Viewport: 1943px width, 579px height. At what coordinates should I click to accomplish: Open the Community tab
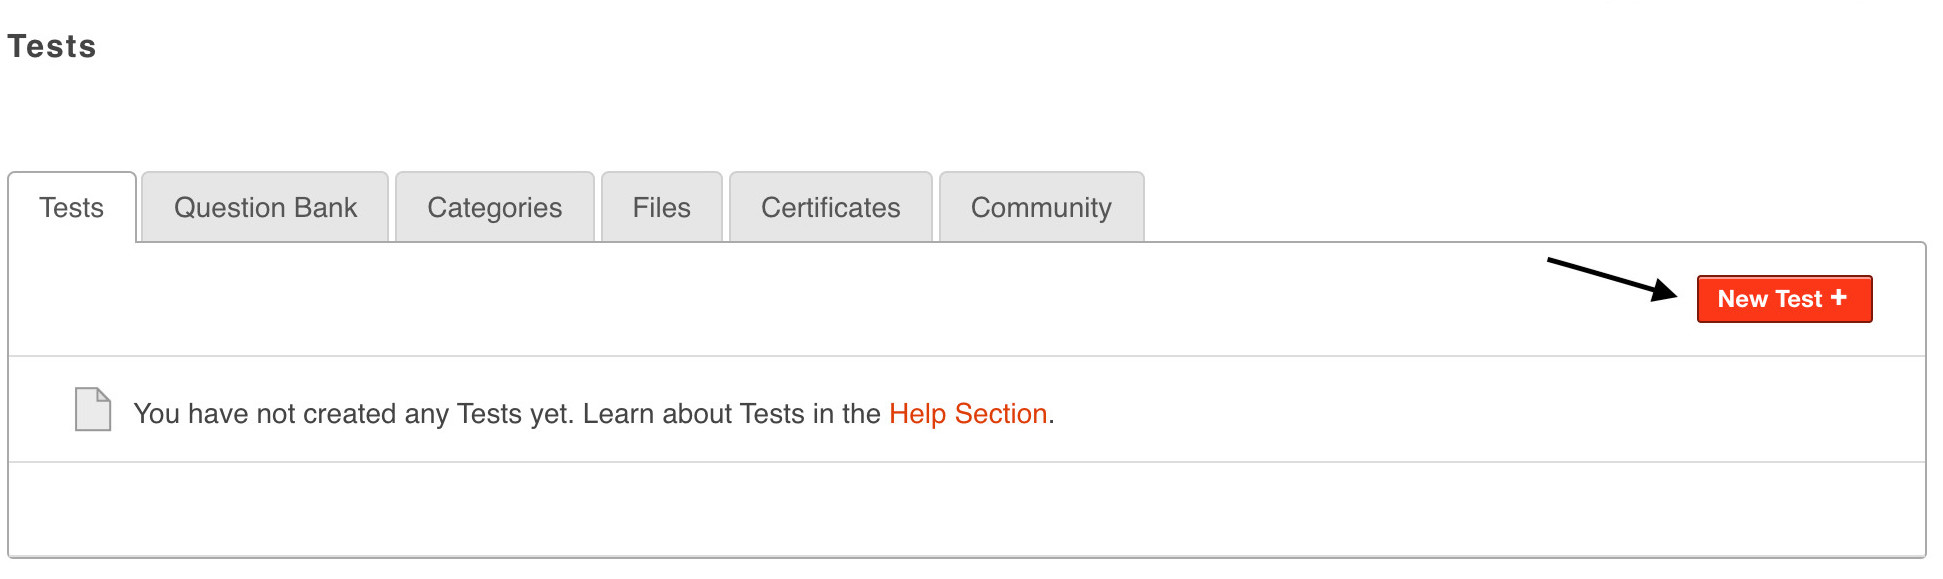click(1041, 208)
